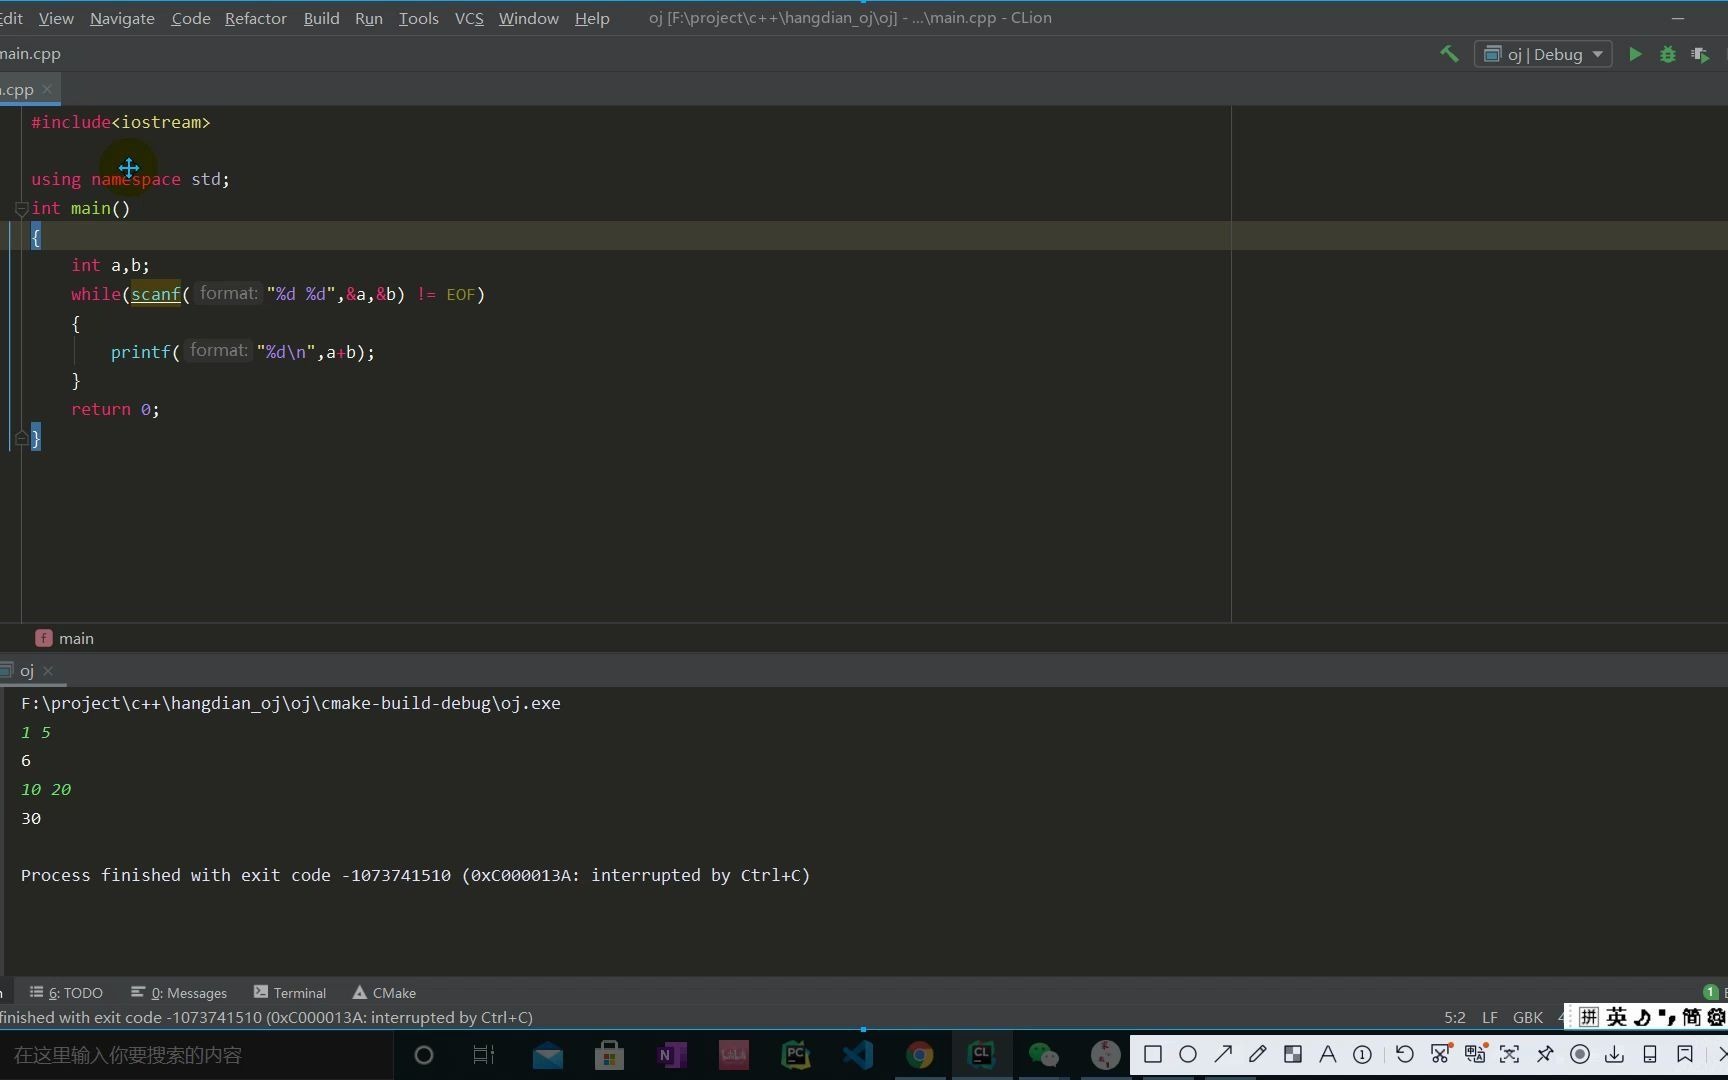
Task: Click the #include<iostream> line
Action: 120,122
